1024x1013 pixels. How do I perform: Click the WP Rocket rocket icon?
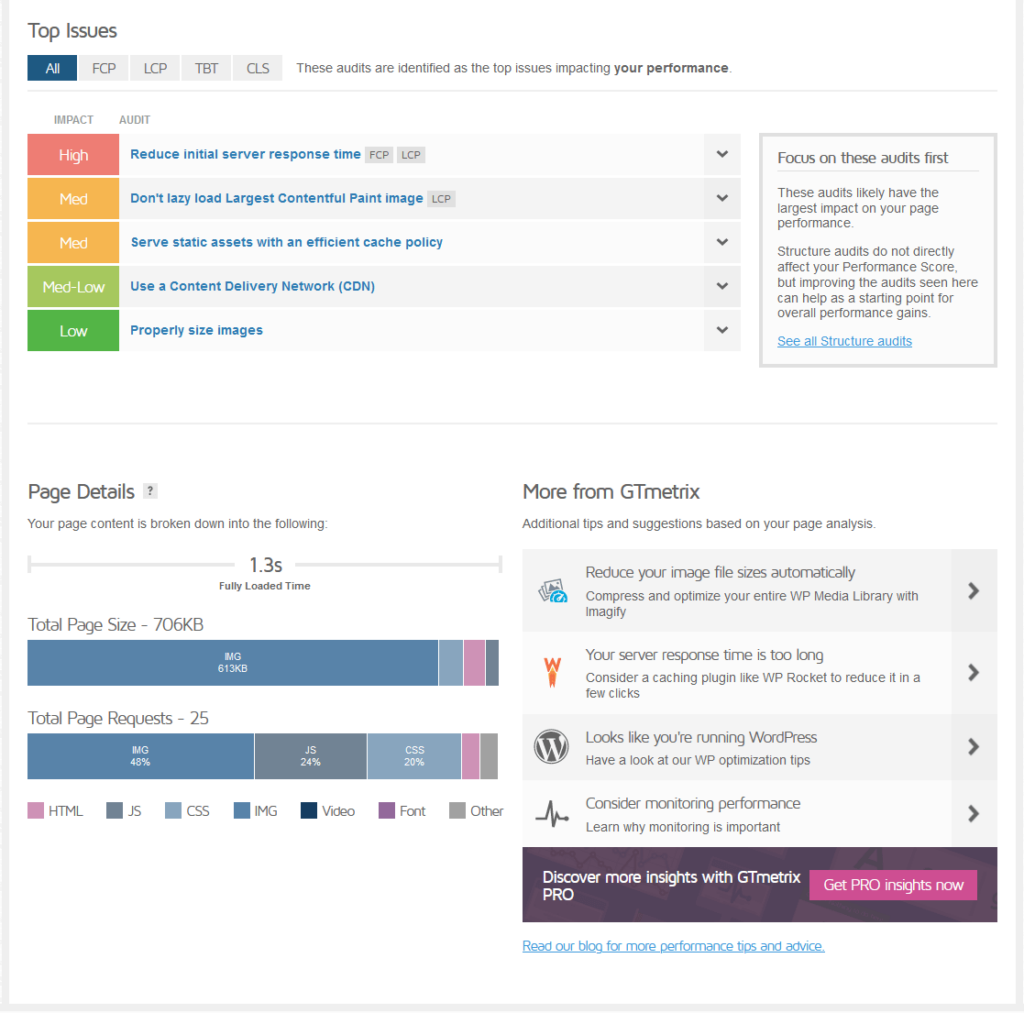click(x=552, y=672)
